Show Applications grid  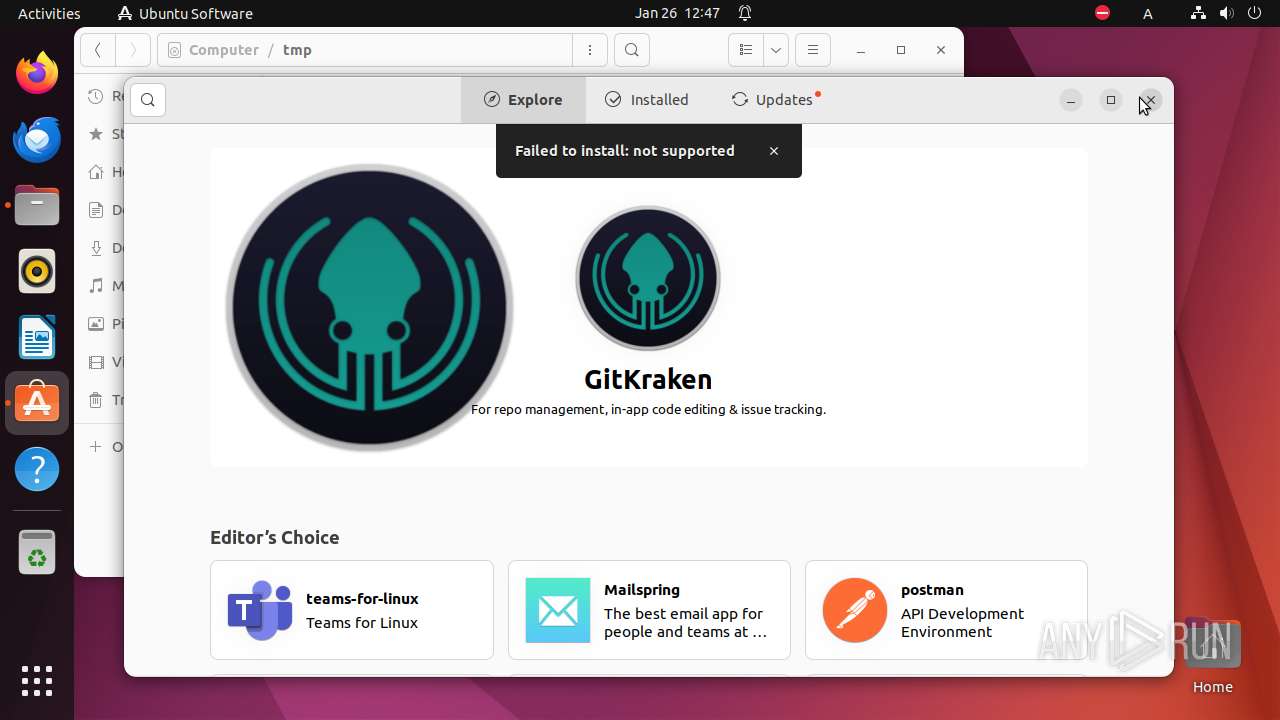[x=37, y=681]
